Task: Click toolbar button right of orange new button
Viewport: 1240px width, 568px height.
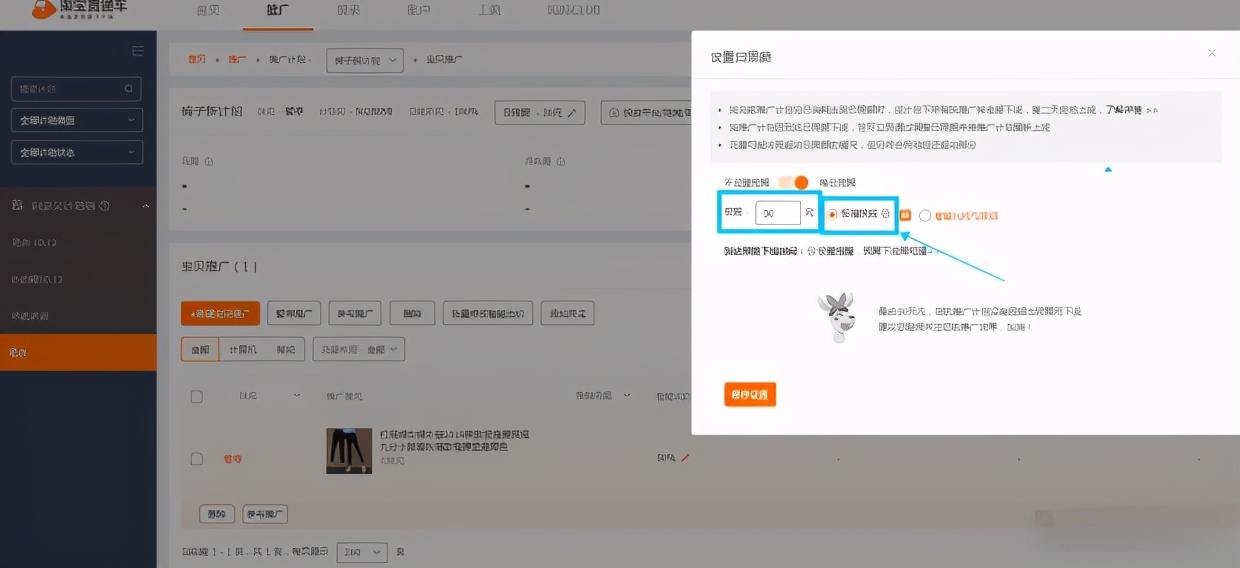Action: tap(294, 313)
